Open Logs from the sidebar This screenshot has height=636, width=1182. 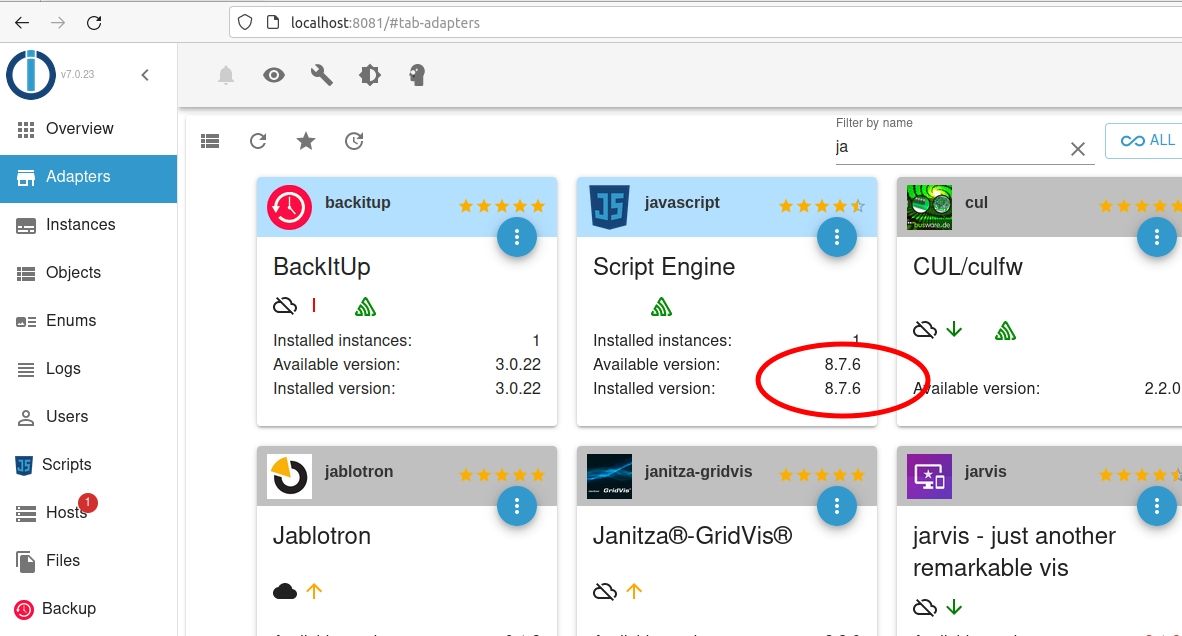(88, 368)
